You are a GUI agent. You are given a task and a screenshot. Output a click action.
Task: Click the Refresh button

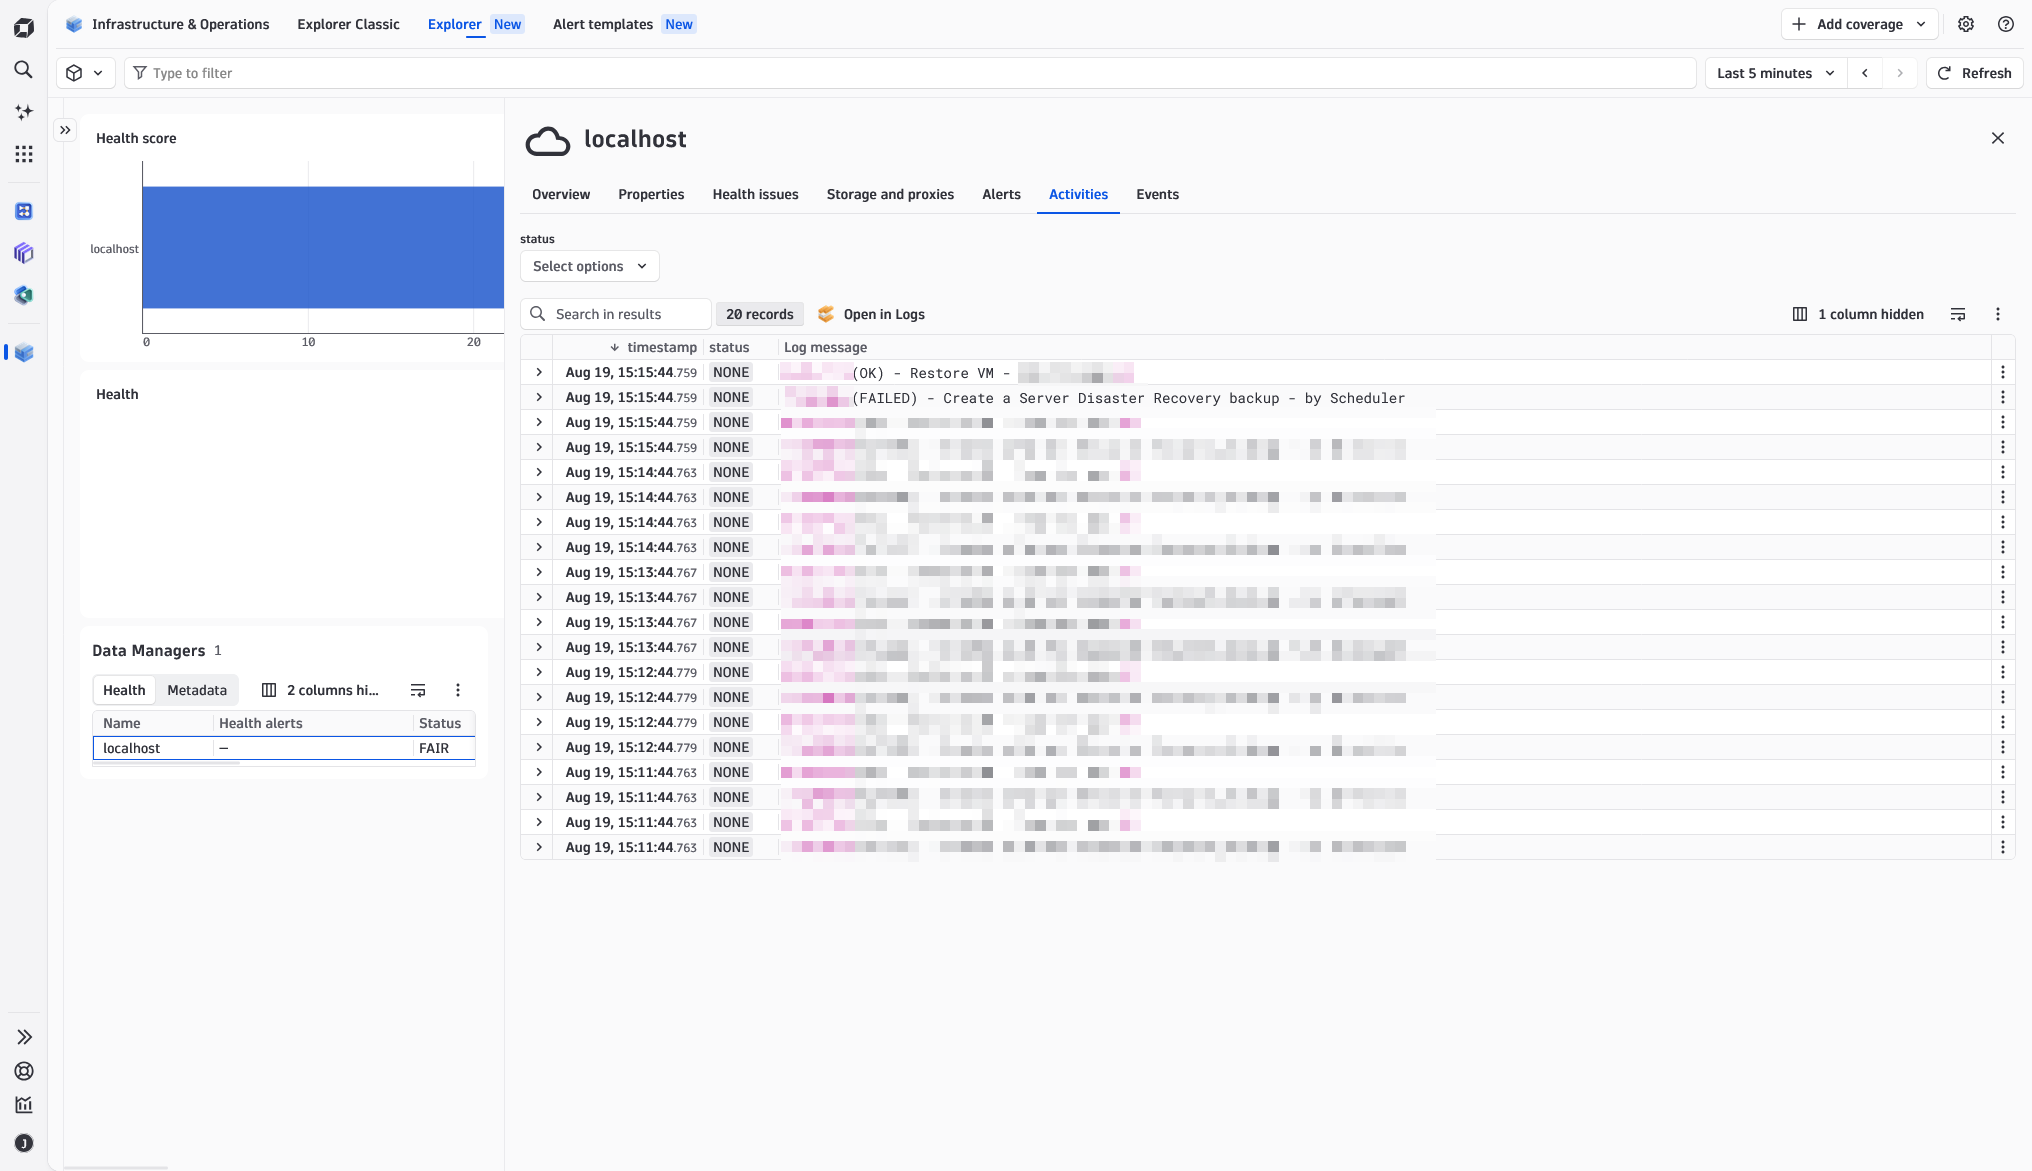(x=1974, y=73)
